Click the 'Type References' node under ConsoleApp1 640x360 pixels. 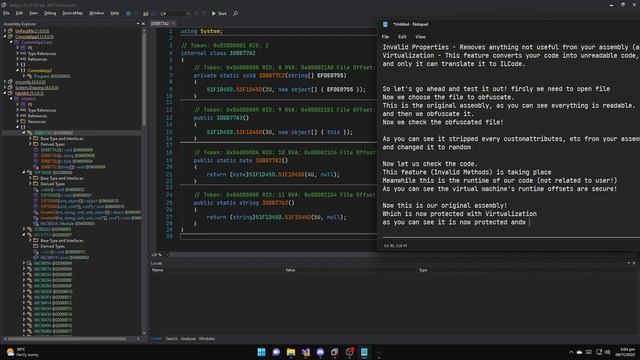coord(42,53)
